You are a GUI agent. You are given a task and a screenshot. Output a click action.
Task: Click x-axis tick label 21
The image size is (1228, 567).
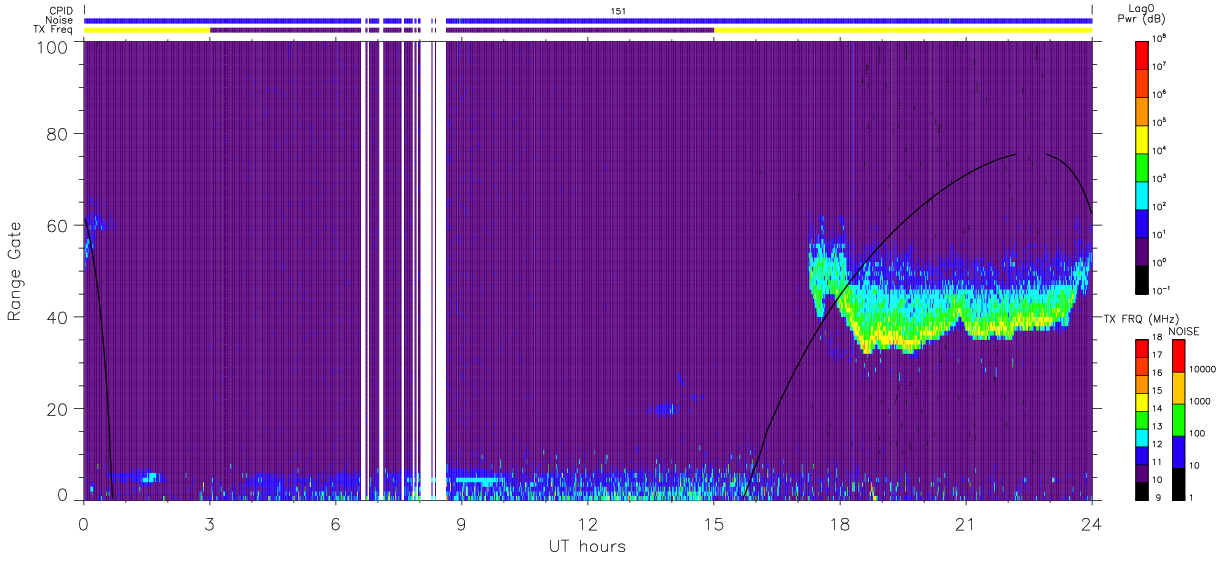point(965,524)
